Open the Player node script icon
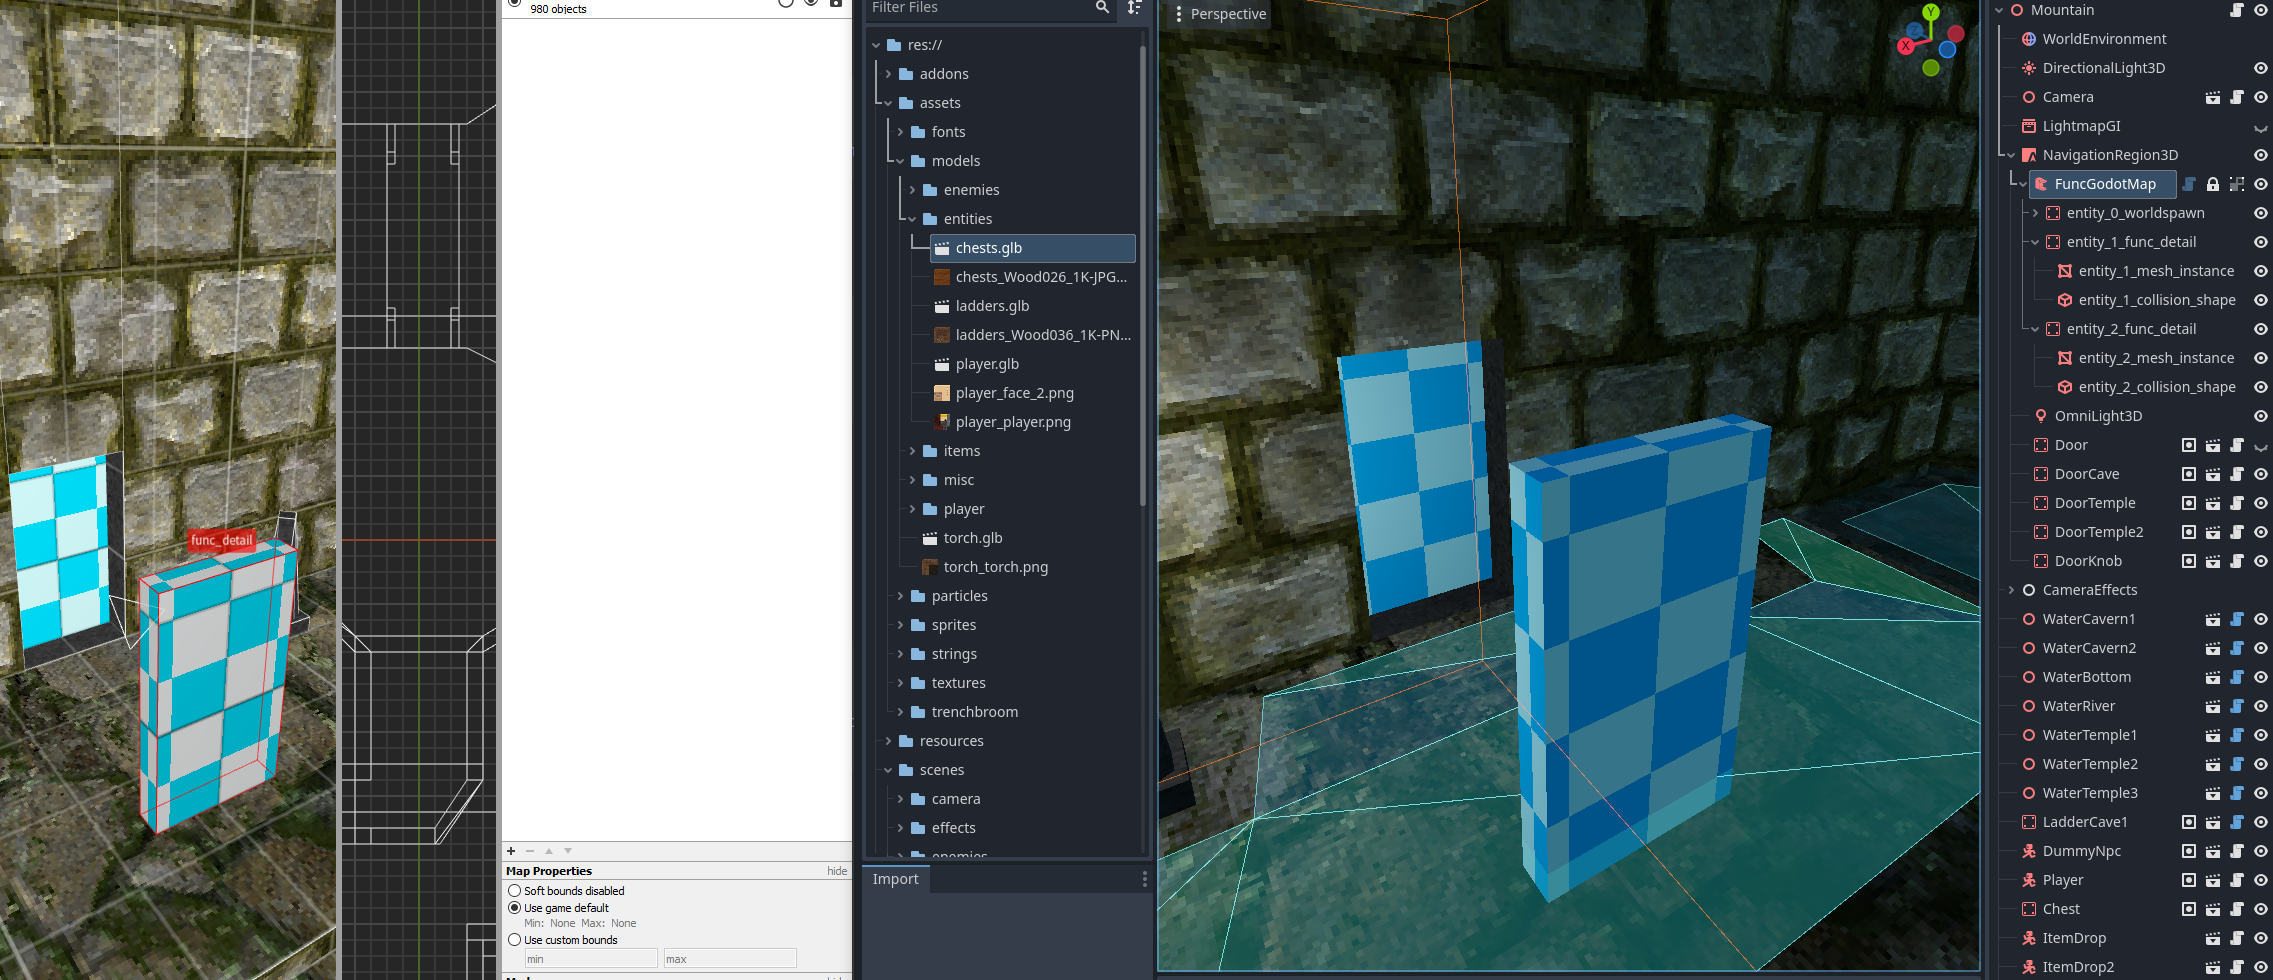Viewport: 2273px width, 980px height. (2237, 880)
